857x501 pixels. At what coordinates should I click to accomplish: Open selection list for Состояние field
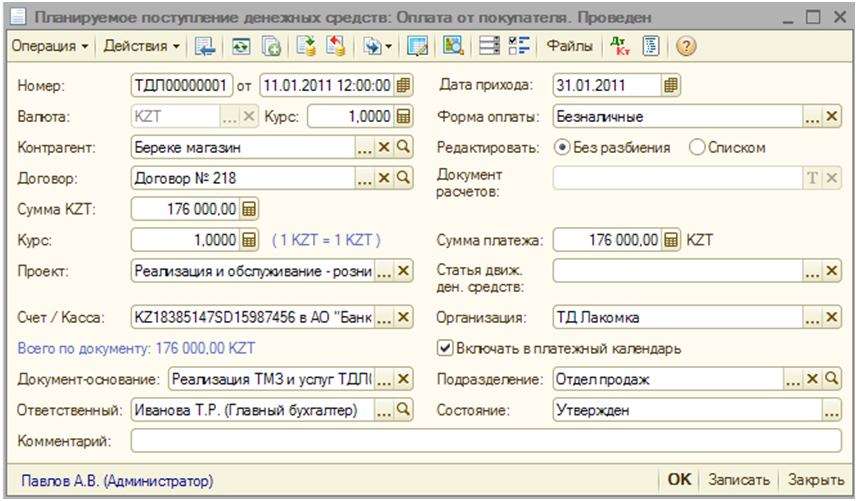[832, 409]
